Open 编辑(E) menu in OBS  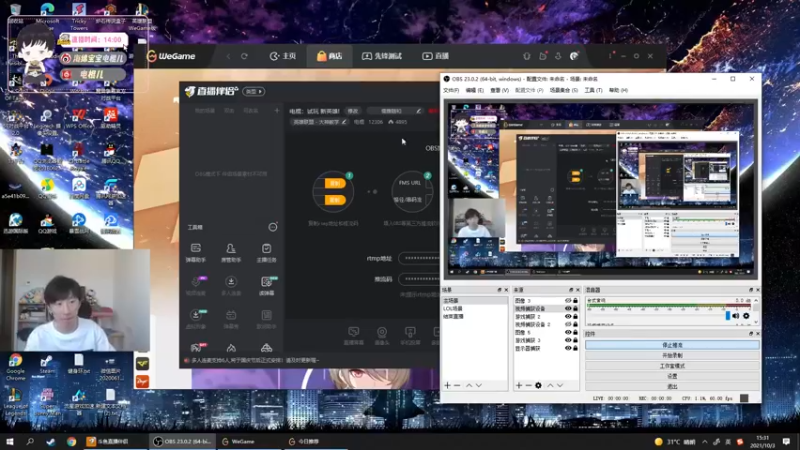(474, 90)
